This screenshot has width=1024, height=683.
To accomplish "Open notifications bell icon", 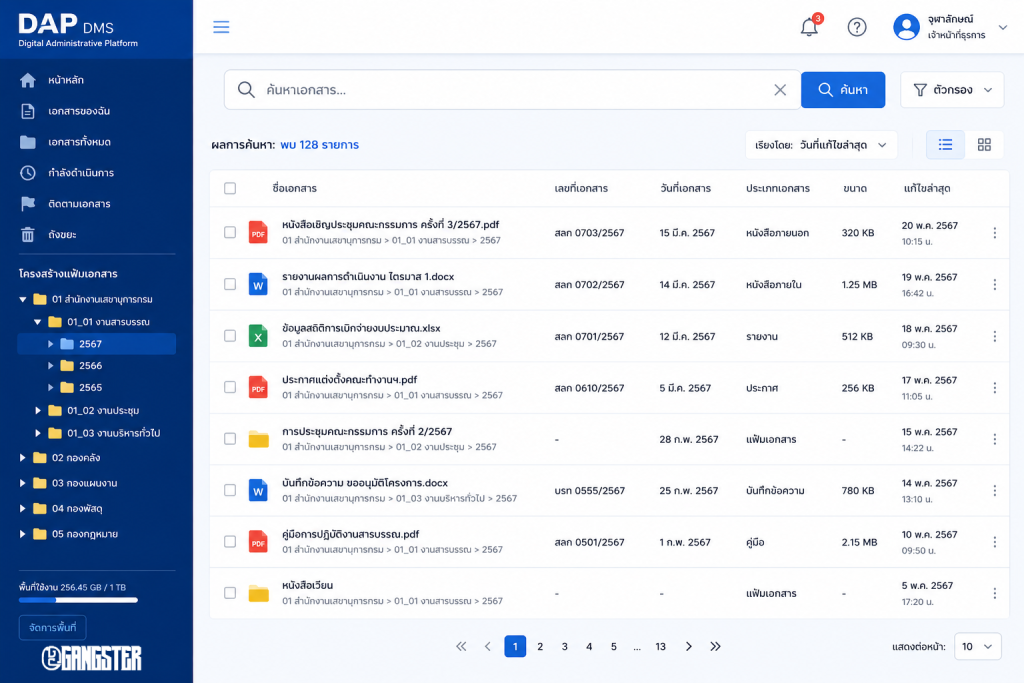I will tap(809, 27).
